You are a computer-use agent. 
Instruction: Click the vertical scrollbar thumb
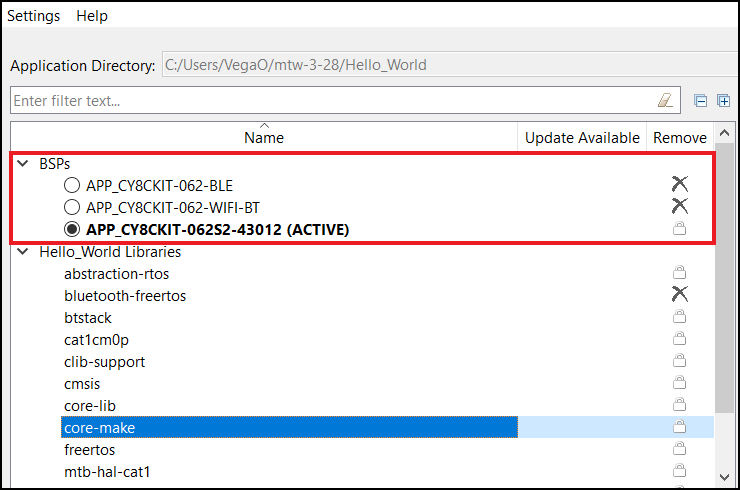tap(724, 279)
